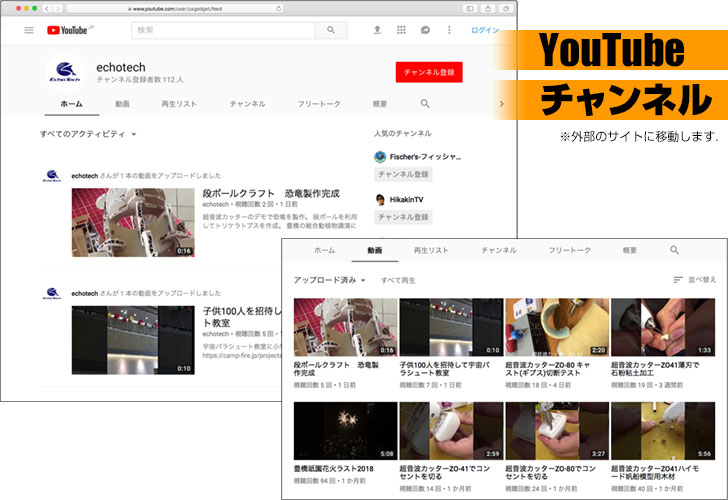Open the 並べ替え sort menu label
Viewport: 728px width, 500px height.
tap(702, 279)
